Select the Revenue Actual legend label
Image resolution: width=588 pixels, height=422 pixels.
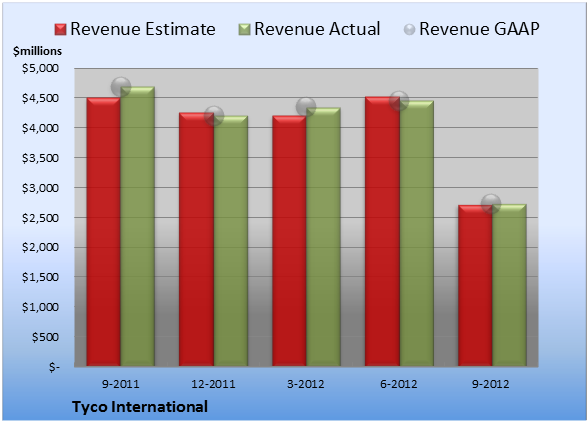317,29
